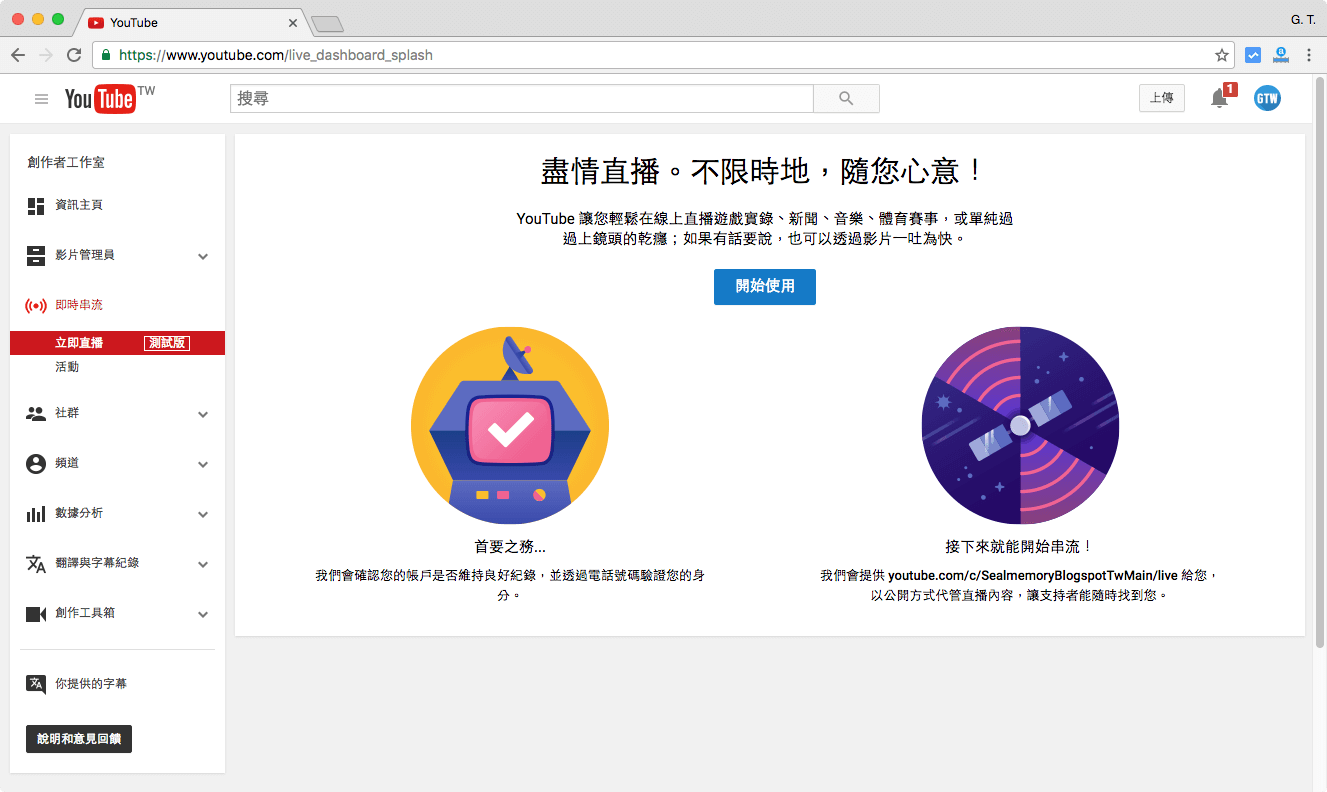Open the 數據分析 analytics icon
Viewport: 1327px width, 792px height.
[34, 513]
